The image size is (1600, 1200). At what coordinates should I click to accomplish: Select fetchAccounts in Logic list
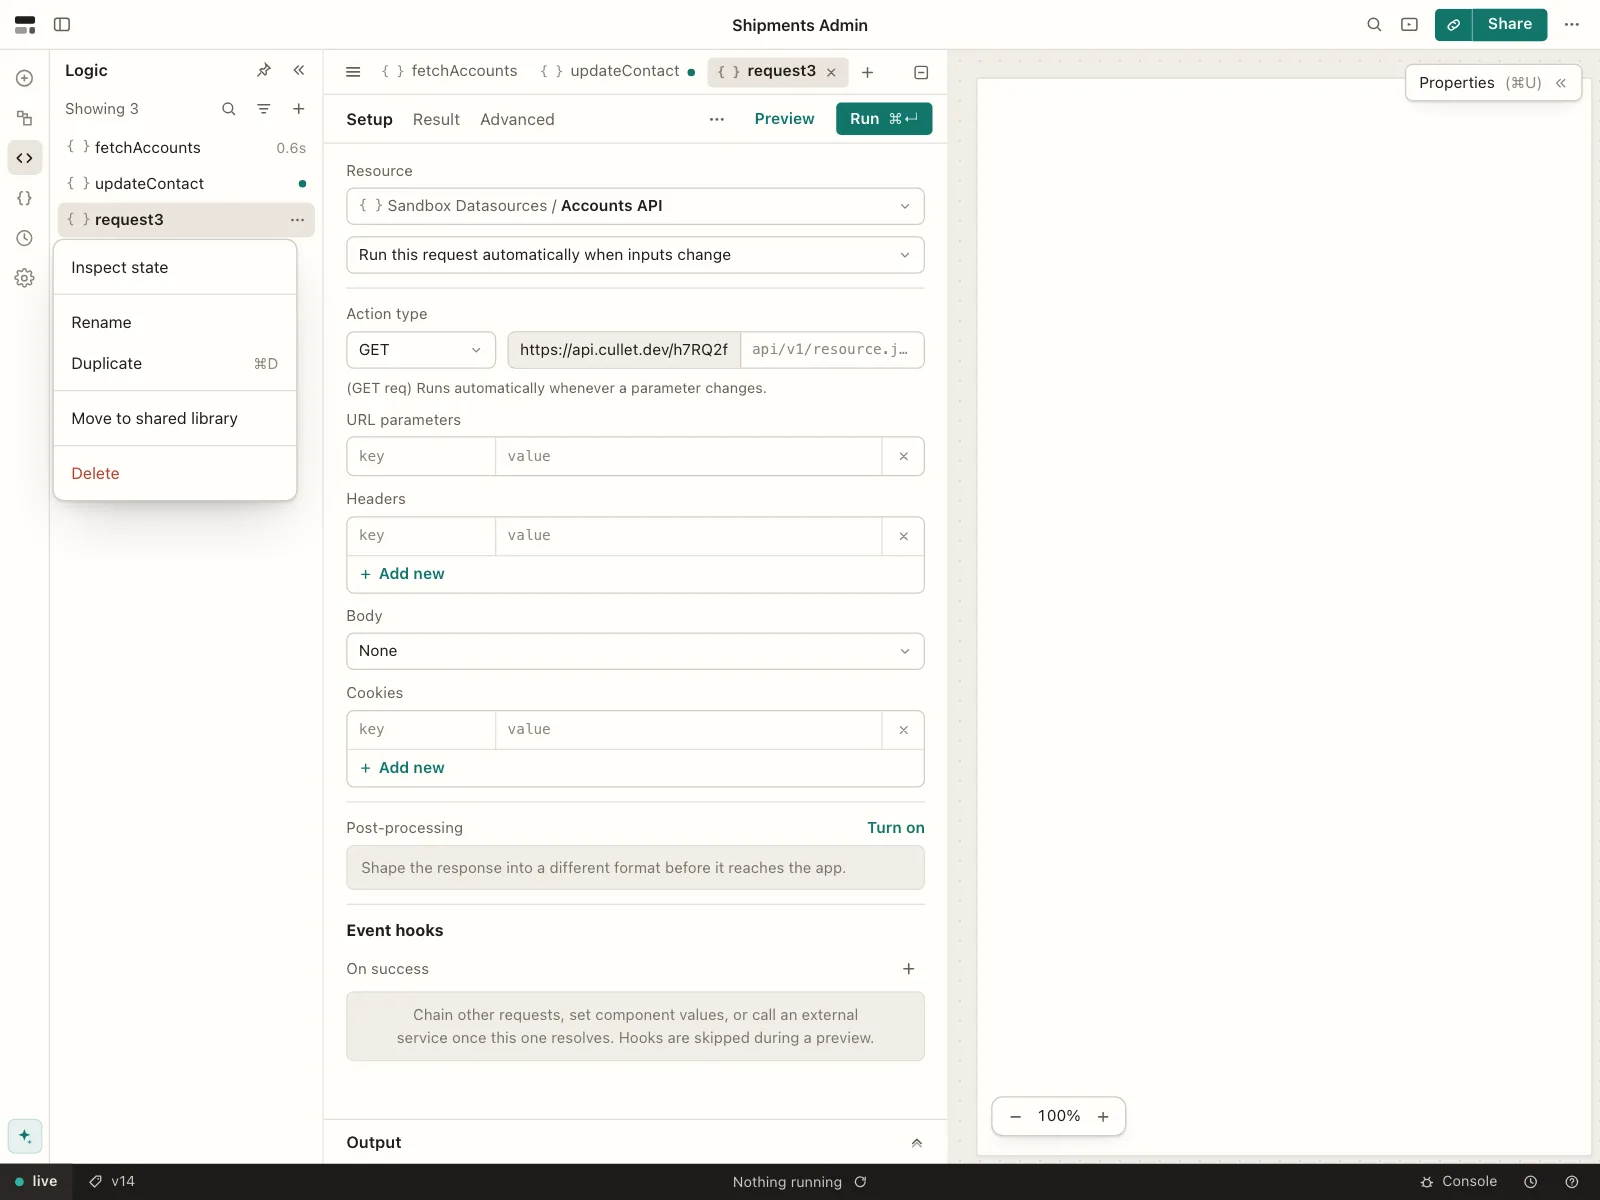point(186,148)
